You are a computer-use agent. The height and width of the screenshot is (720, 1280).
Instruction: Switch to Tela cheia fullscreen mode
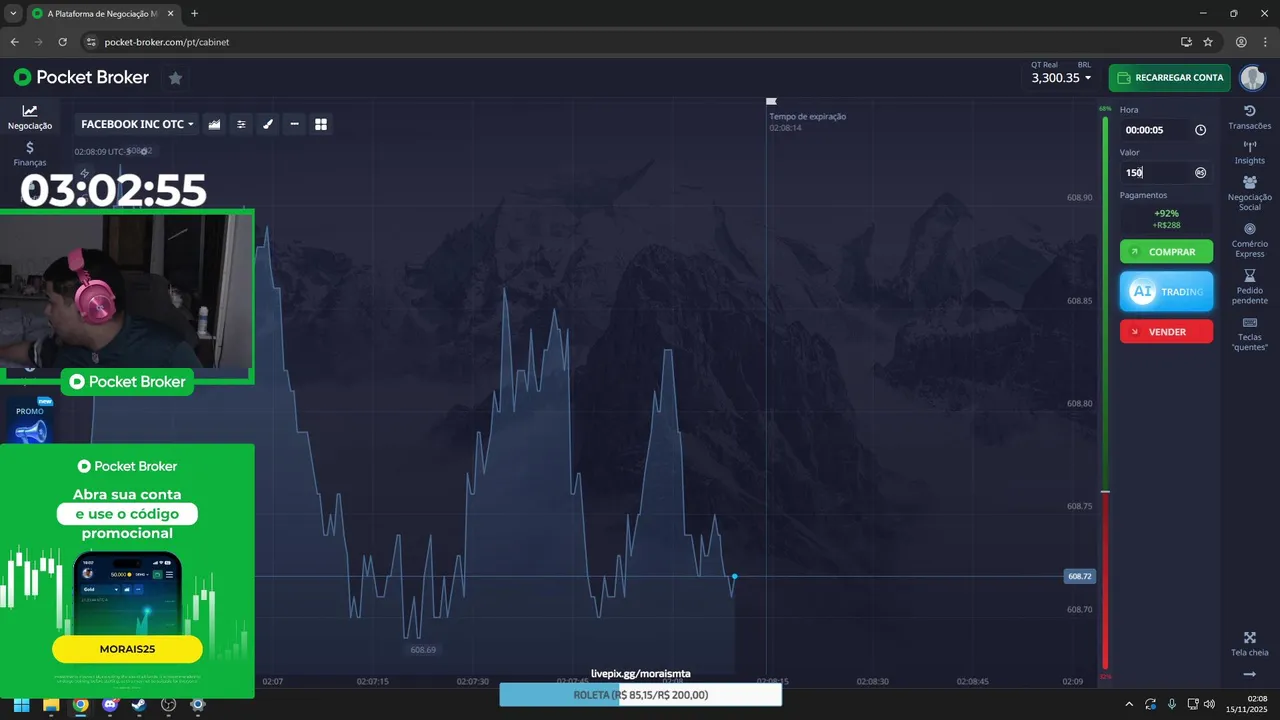point(1249,644)
